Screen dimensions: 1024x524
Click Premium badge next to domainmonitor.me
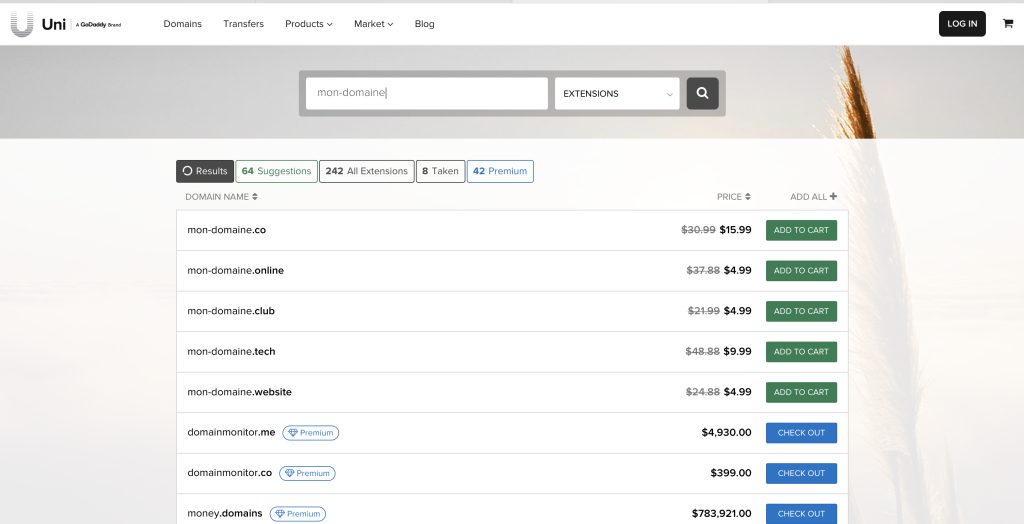[x=311, y=433]
